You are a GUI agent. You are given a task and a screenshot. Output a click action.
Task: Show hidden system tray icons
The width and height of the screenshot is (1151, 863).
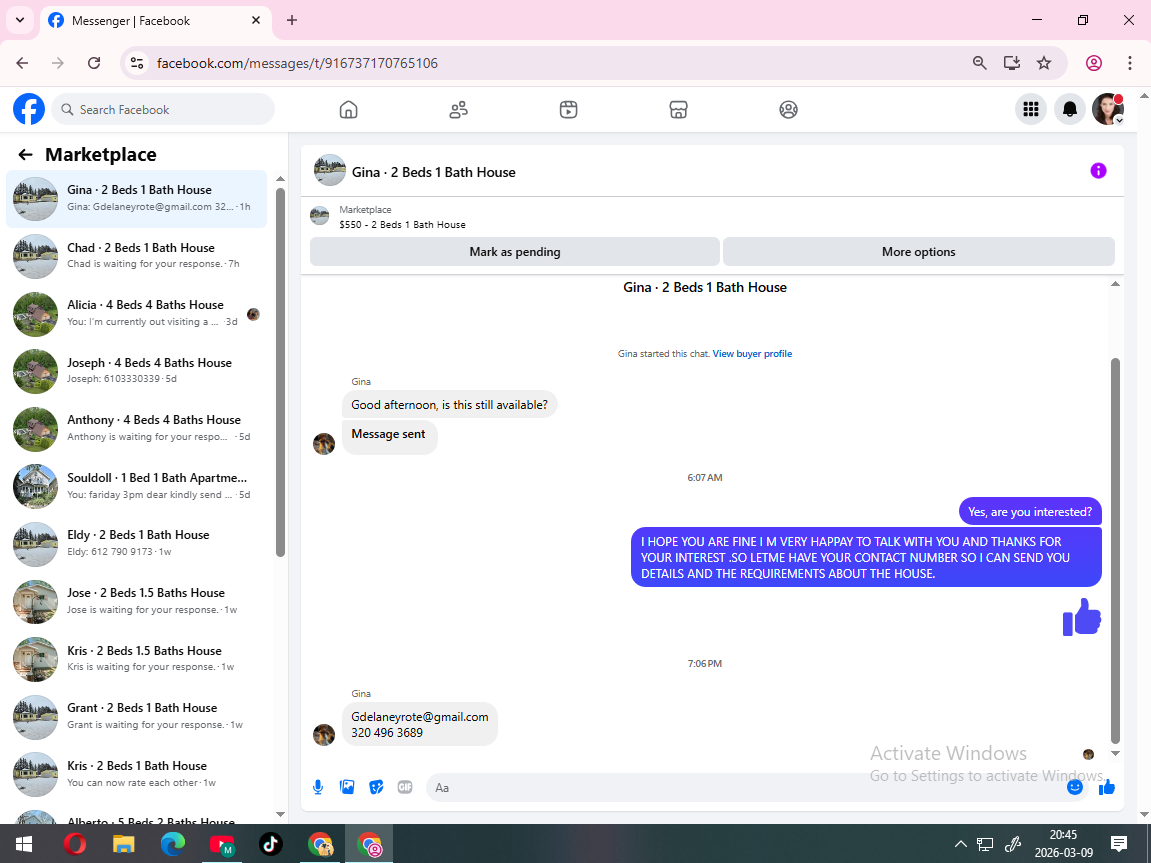tap(960, 844)
